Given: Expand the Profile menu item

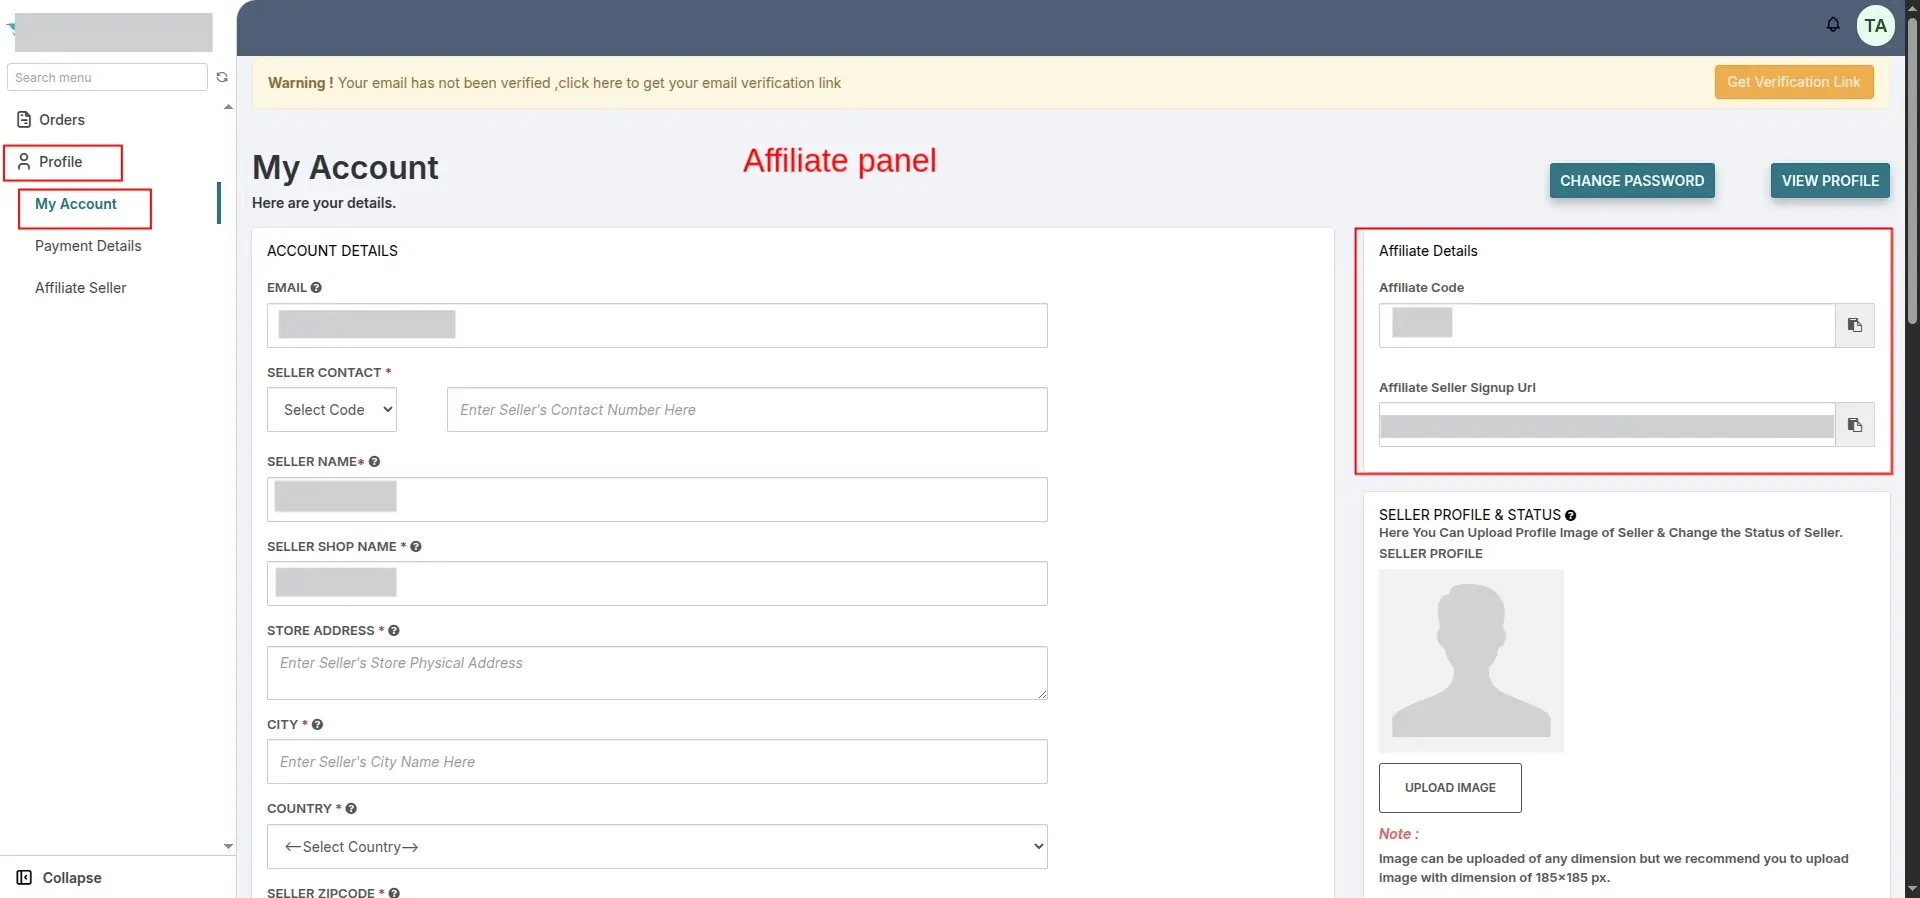Looking at the screenshot, I should coord(62,162).
